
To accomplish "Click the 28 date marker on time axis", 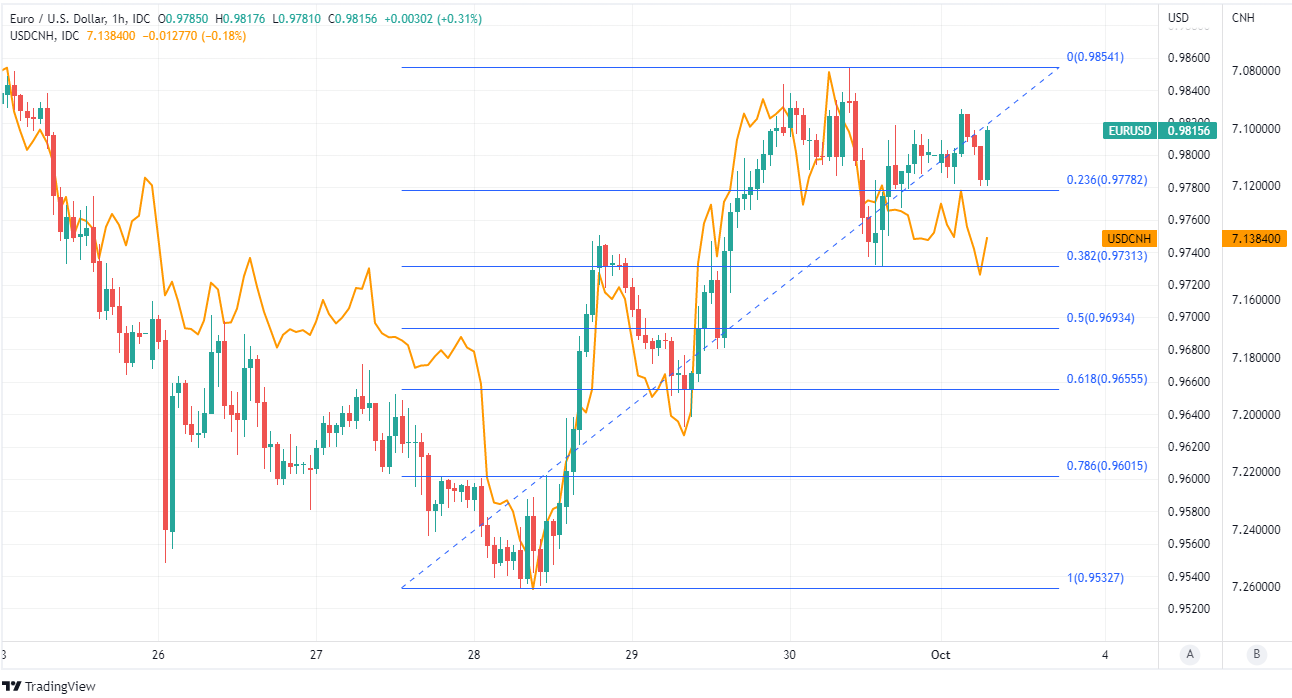I will point(473,655).
